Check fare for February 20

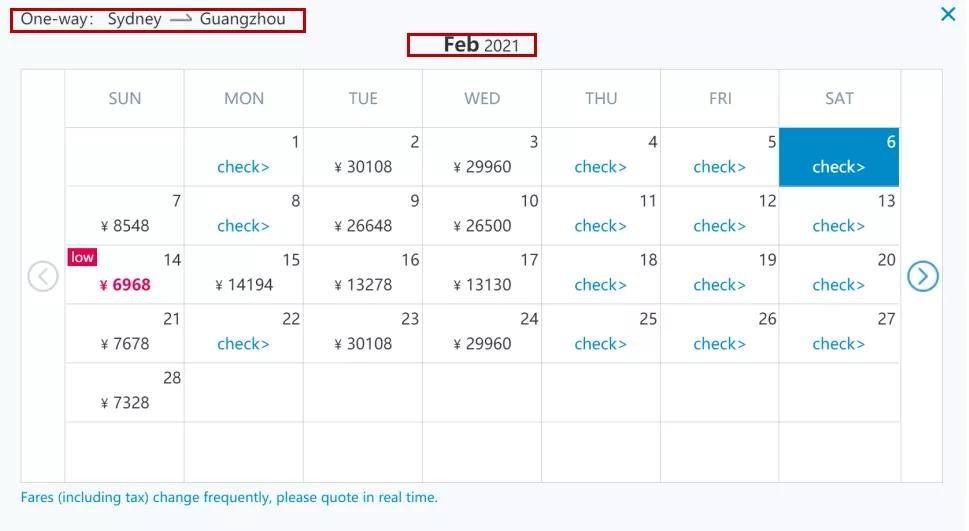click(839, 285)
